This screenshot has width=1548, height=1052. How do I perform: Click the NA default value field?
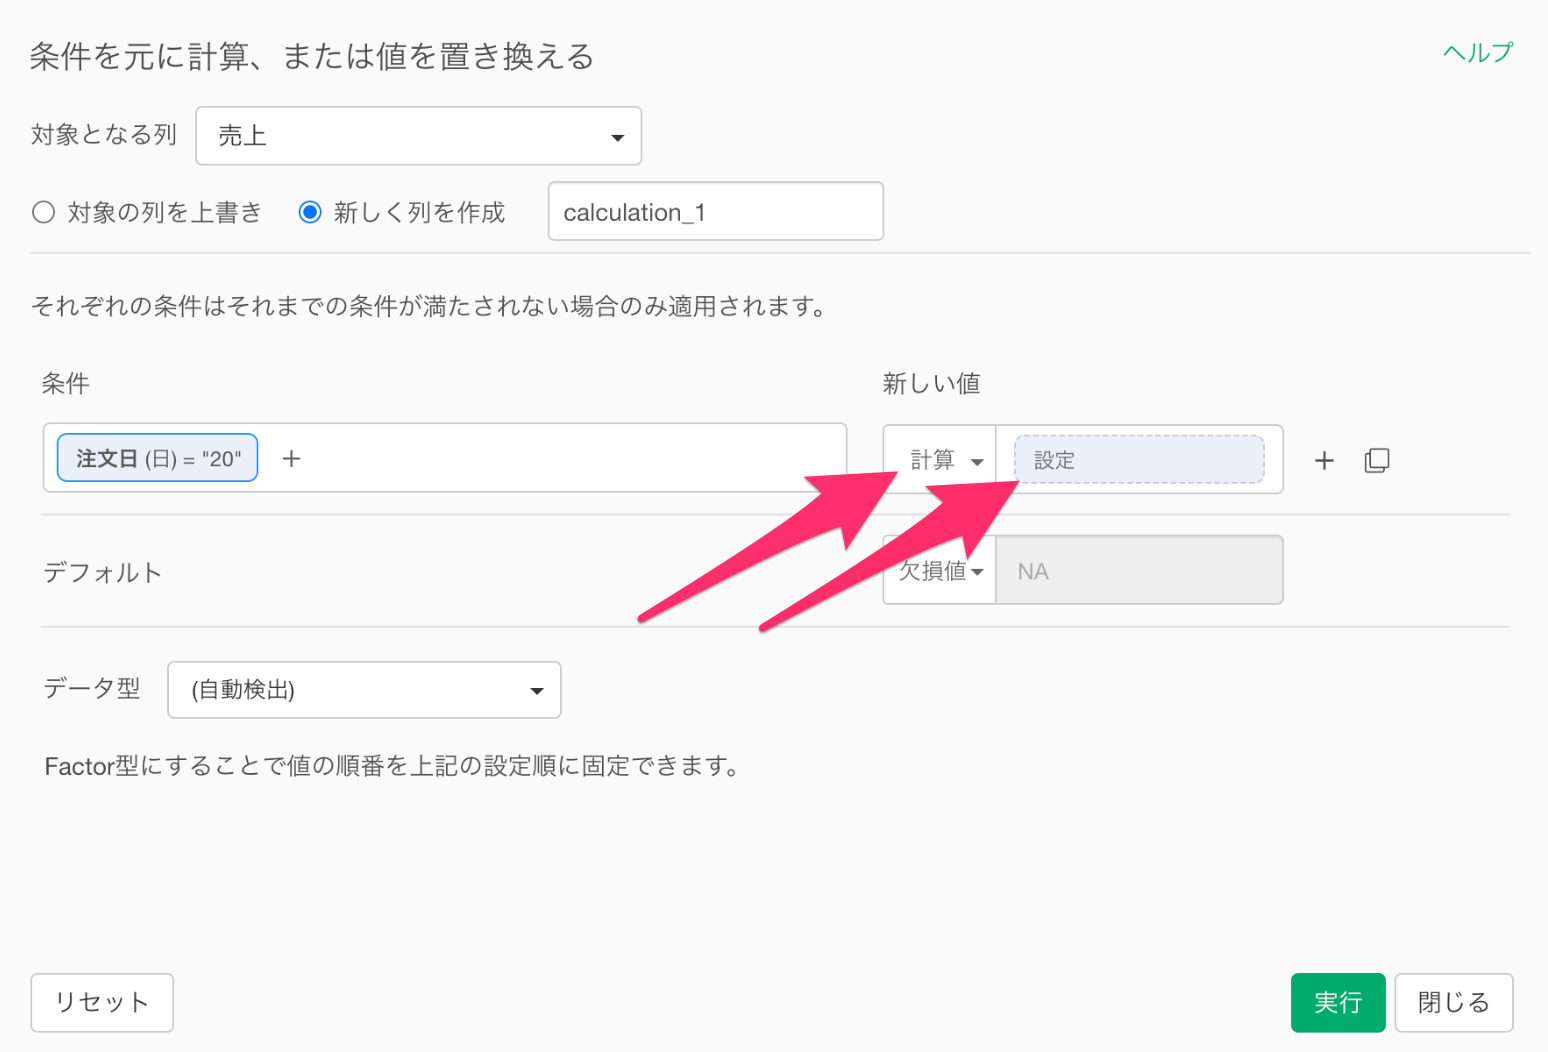pyautogui.click(x=1139, y=571)
